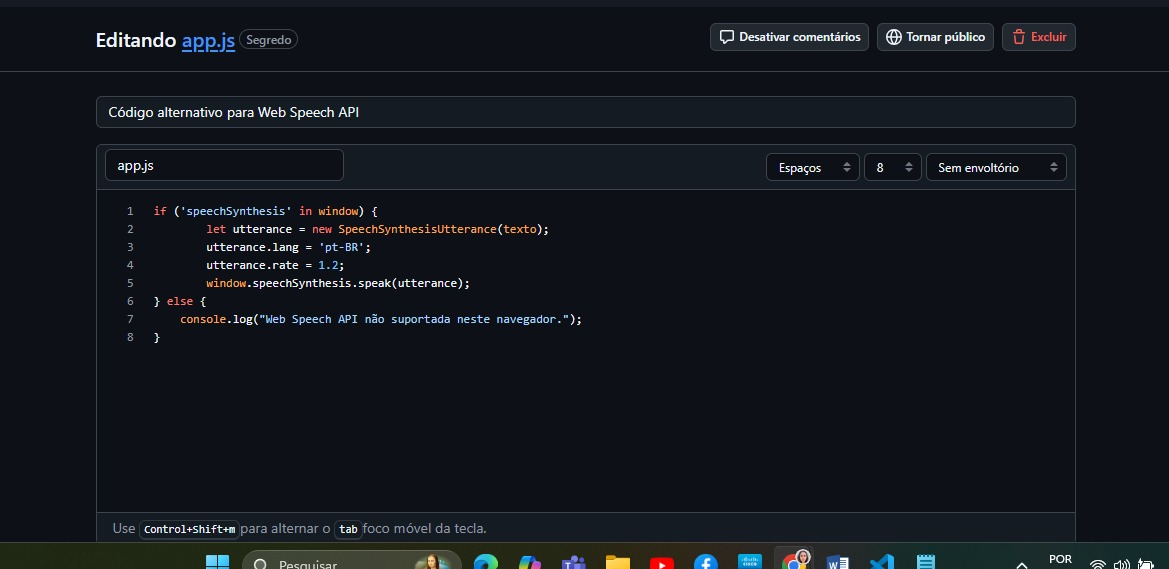1169x569 pixels.
Task: Open Microsoft Teams from taskbar
Action: tap(573, 562)
